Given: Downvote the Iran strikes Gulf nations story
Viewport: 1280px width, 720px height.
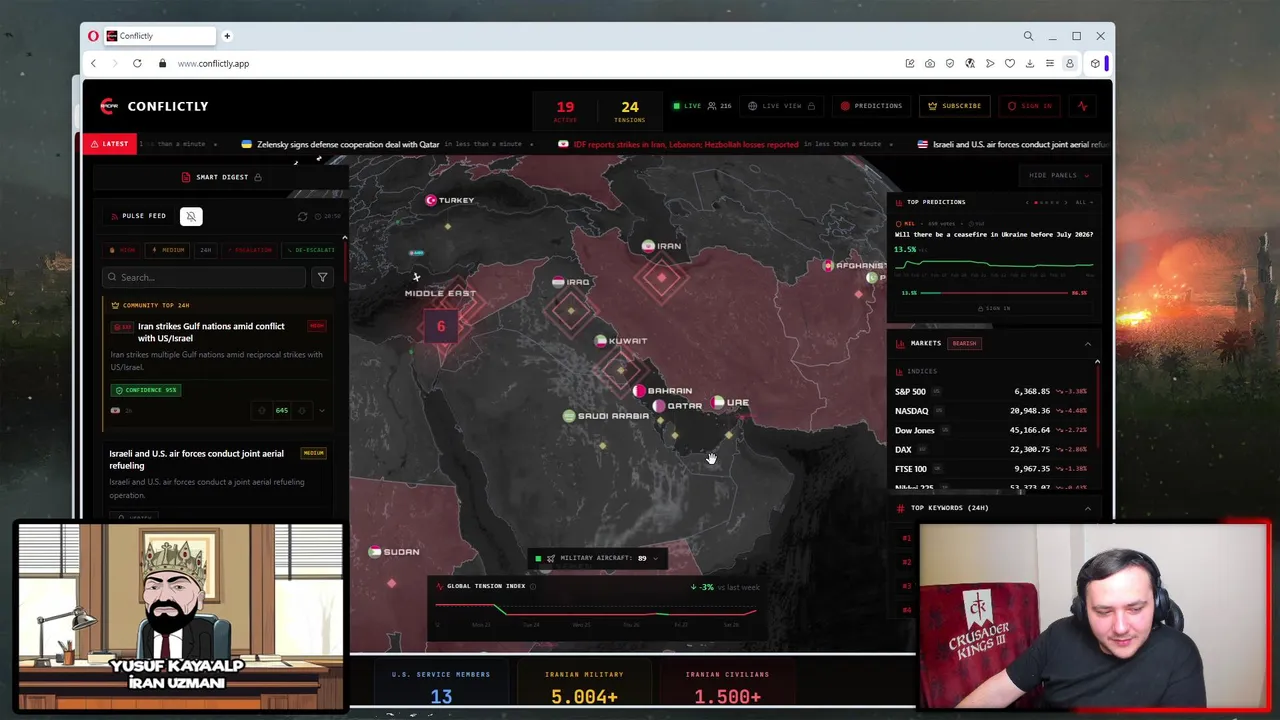Looking at the screenshot, I should [302, 410].
